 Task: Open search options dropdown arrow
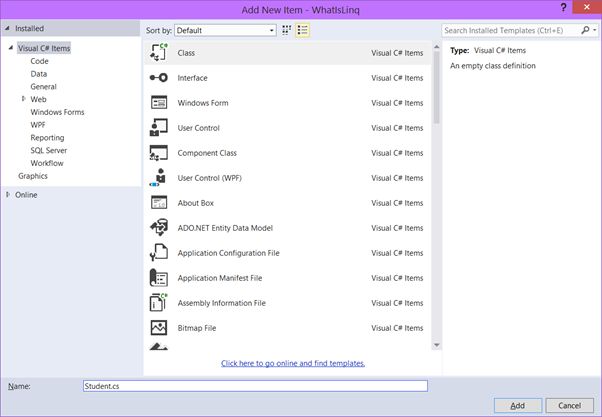pos(595,30)
